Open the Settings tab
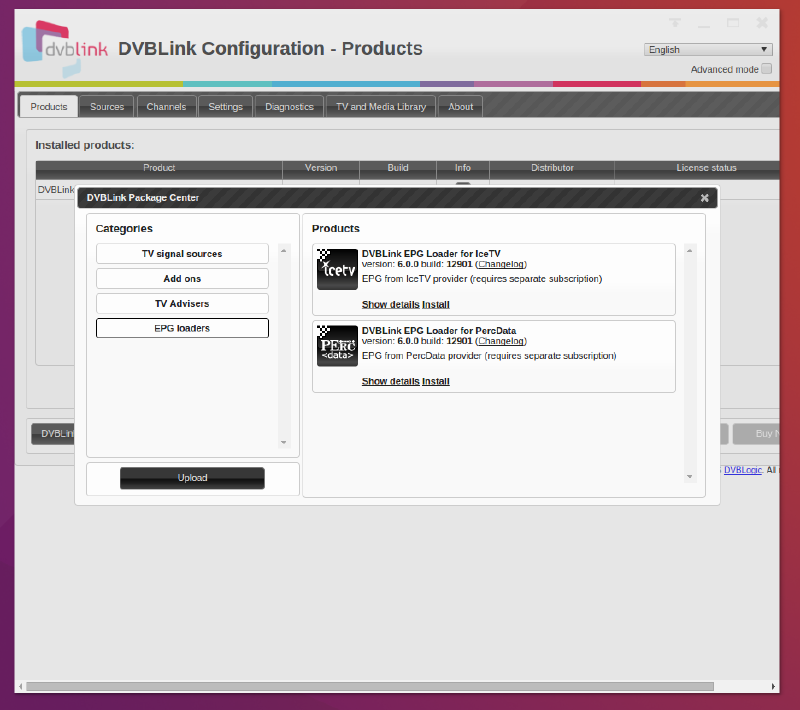Screen dimensions: 800x710 click(x=225, y=107)
